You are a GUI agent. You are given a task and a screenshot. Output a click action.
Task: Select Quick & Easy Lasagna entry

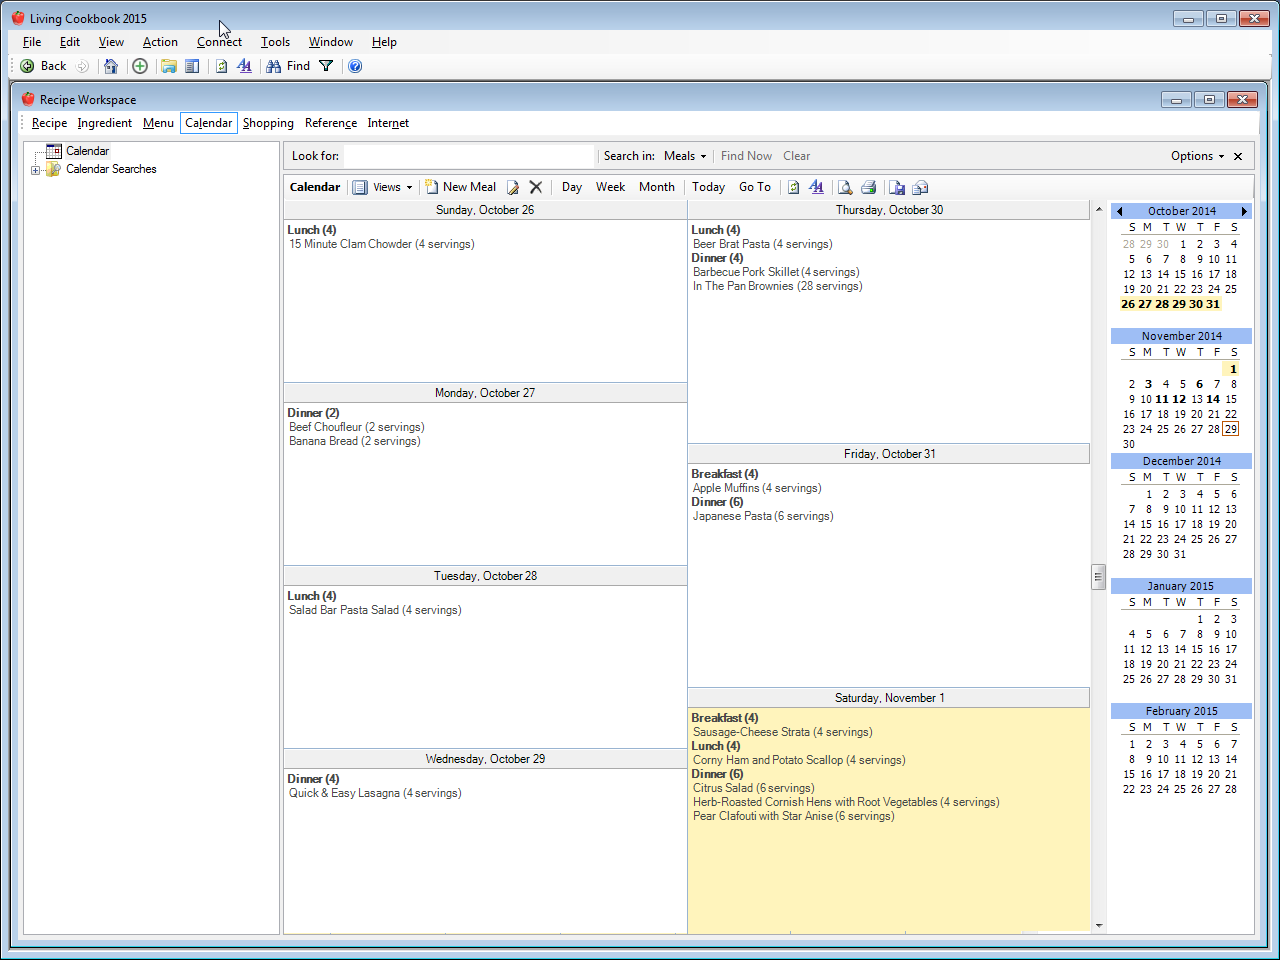(375, 793)
